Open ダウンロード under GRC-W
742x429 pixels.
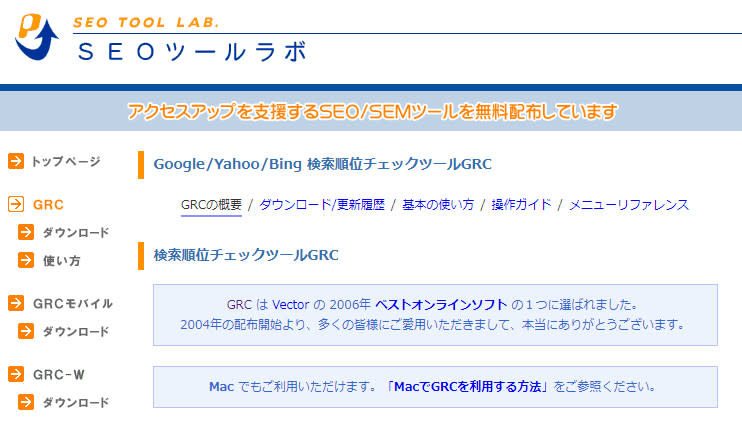pyautogui.click(x=76, y=403)
